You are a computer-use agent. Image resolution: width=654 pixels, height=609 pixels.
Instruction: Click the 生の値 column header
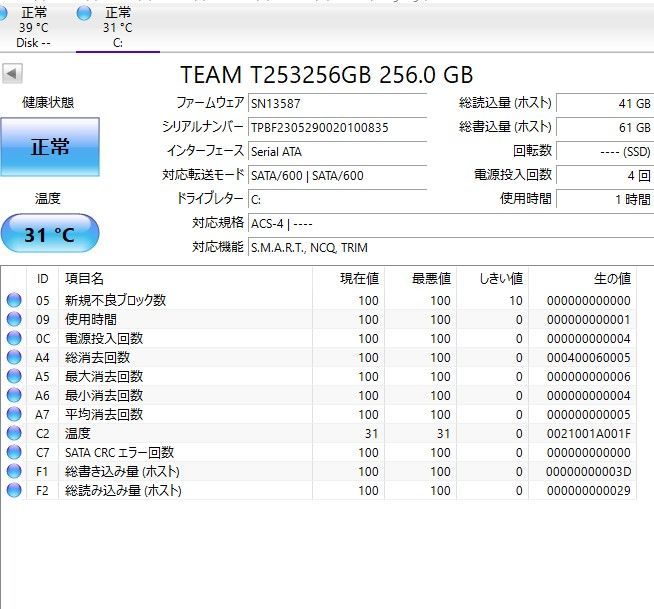[610, 278]
